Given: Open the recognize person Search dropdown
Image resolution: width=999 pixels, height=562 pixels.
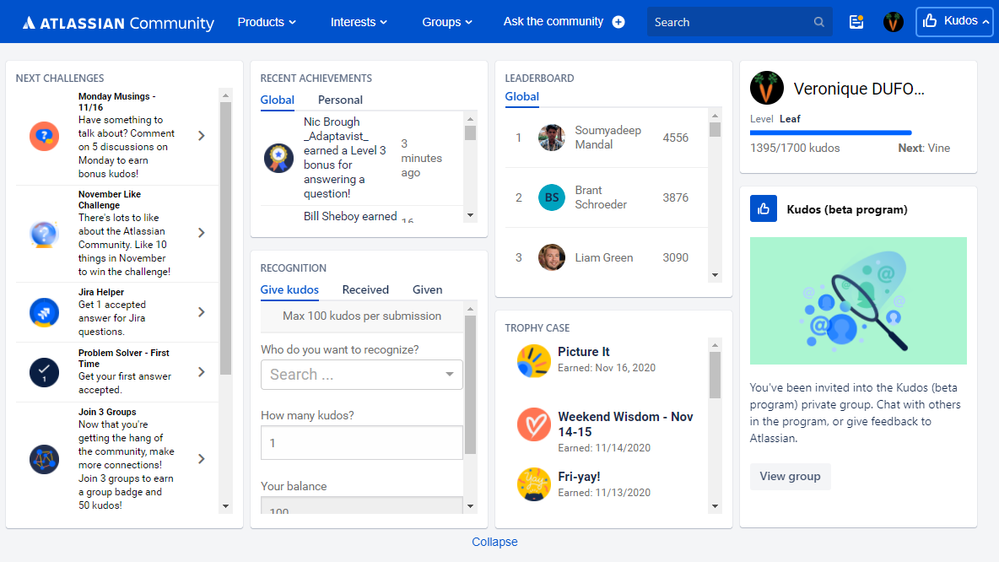Looking at the screenshot, I should [x=361, y=375].
